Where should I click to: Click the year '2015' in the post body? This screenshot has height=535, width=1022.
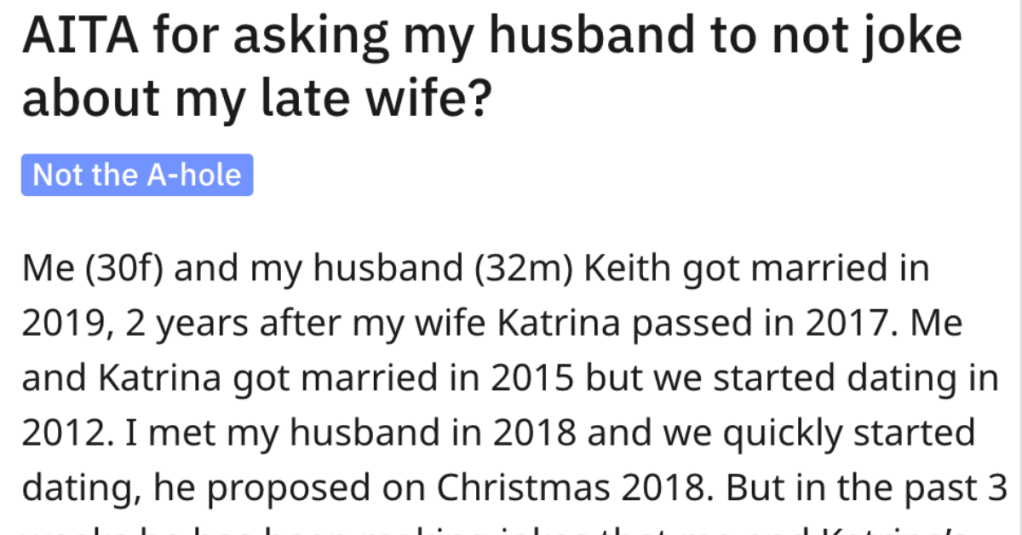(x=532, y=378)
